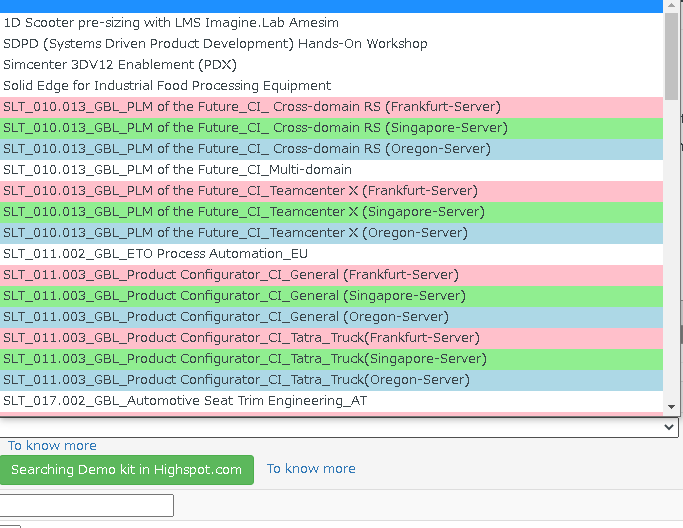
Task: Choose Cross-domain RS (Singapore-Server) option
Action: click(255, 127)
